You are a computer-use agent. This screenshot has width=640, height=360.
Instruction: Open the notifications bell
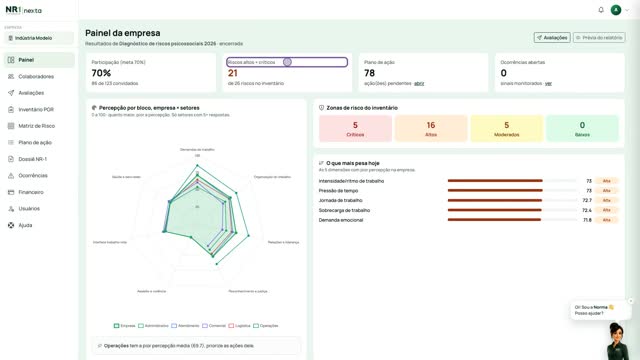601,10
